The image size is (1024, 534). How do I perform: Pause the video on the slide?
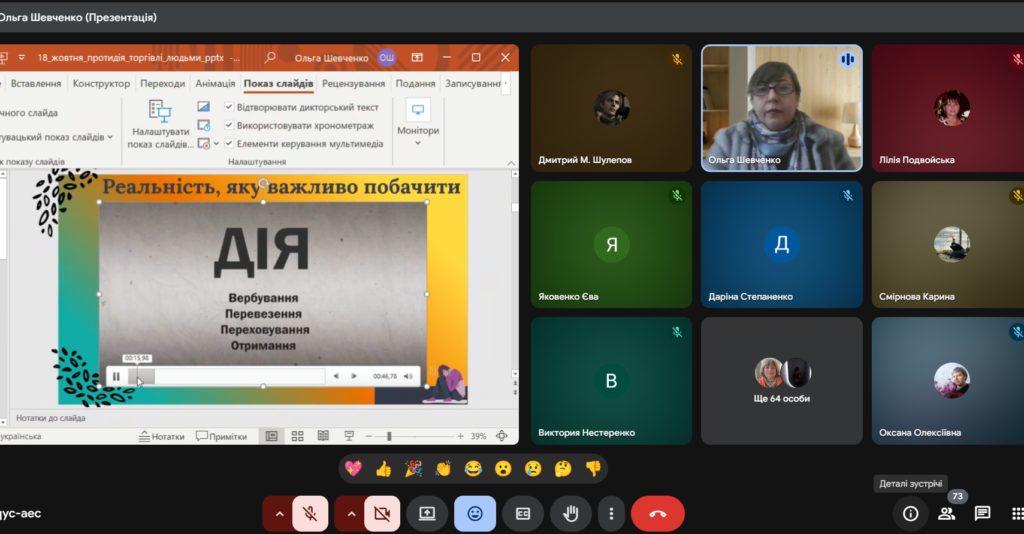(116, 376)
